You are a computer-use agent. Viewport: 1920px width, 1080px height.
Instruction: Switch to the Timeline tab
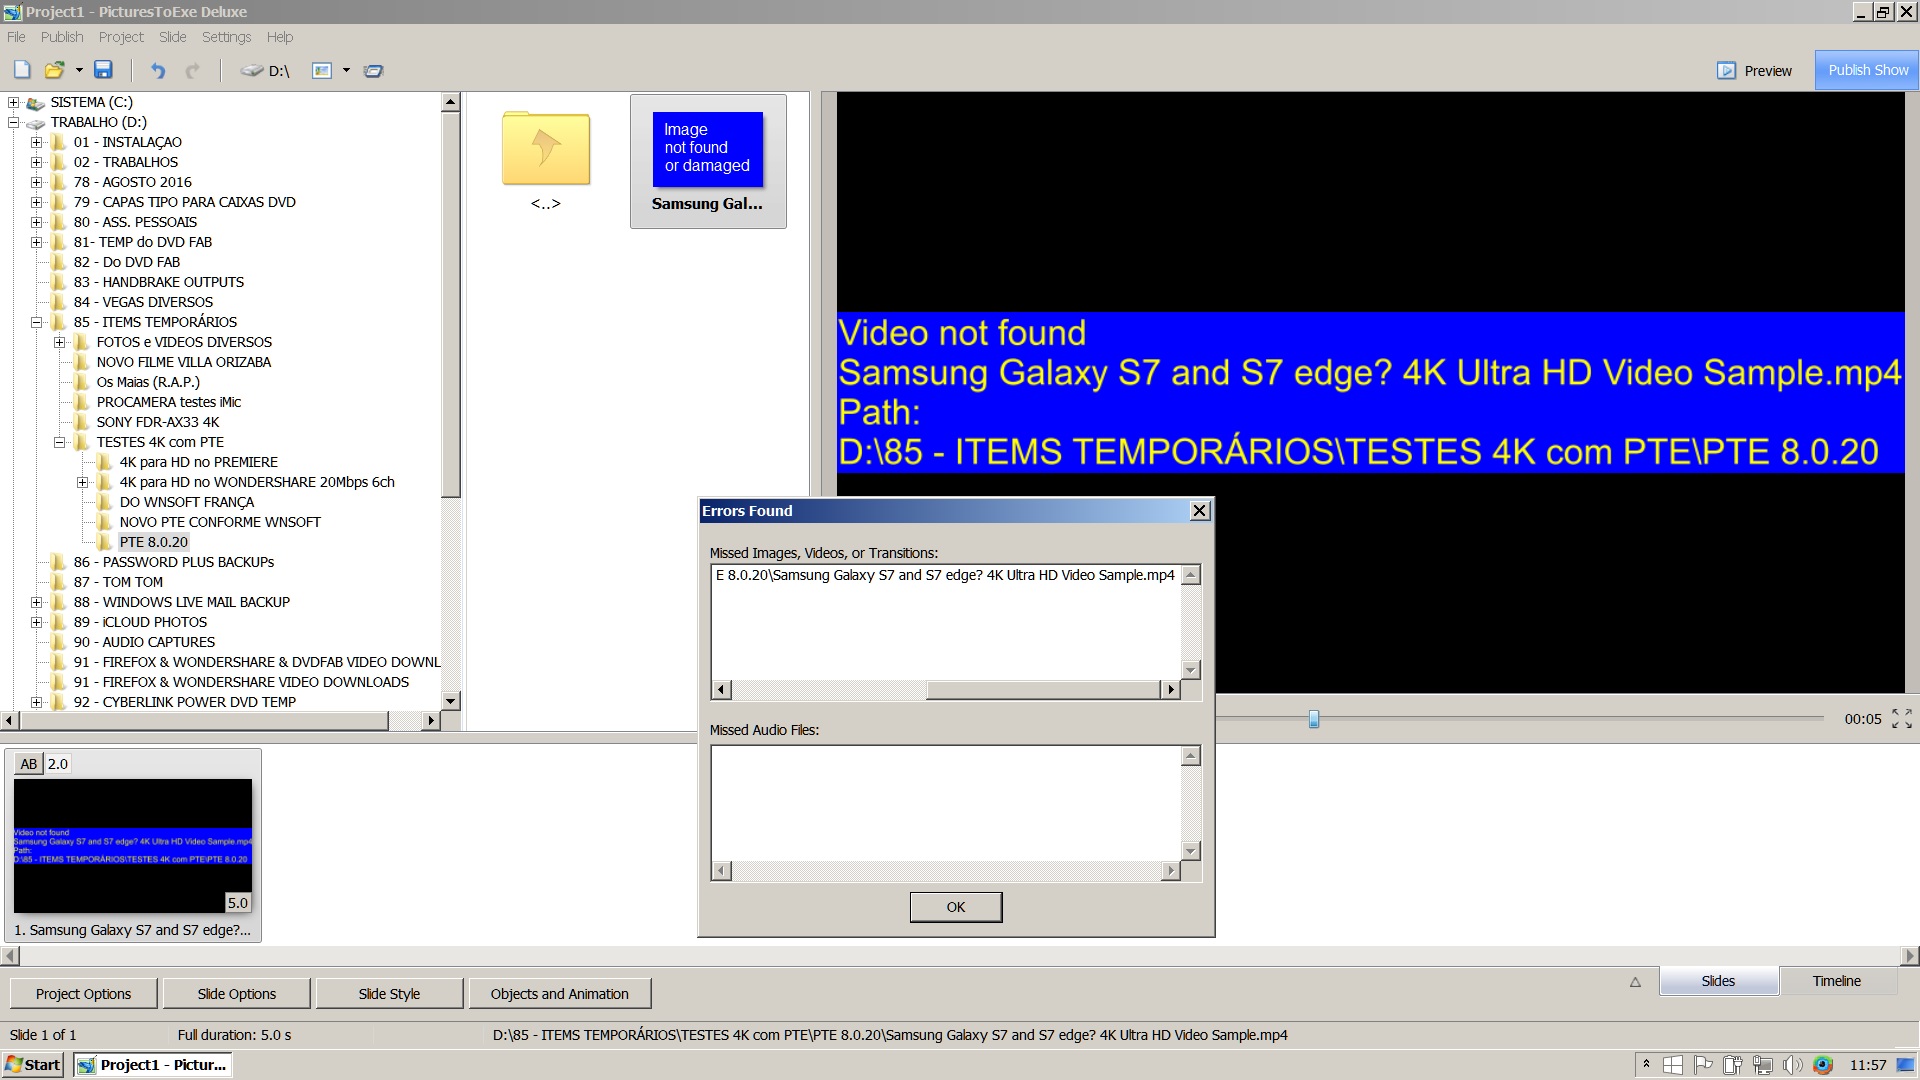[1836, 981]
